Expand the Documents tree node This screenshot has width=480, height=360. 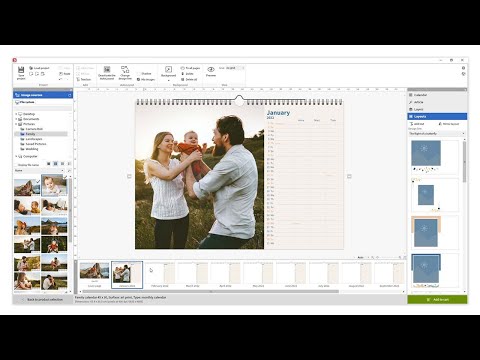tap(16, 119)
